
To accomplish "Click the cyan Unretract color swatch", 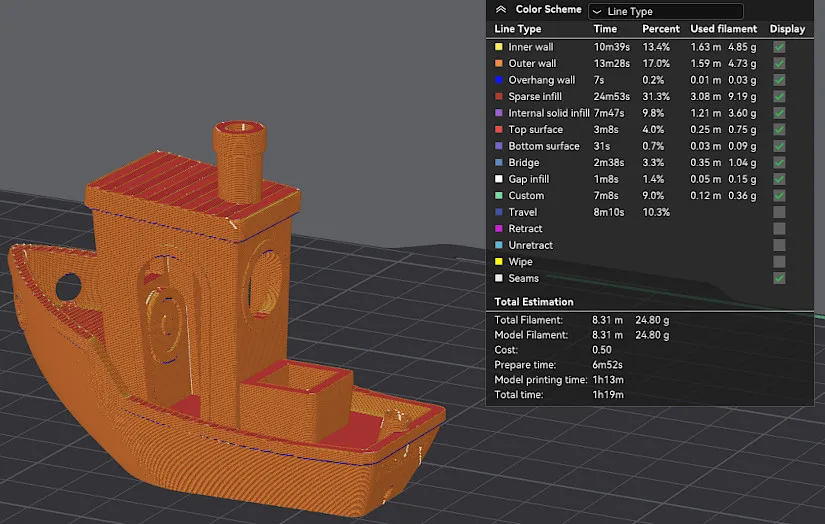I will [499, 245].
